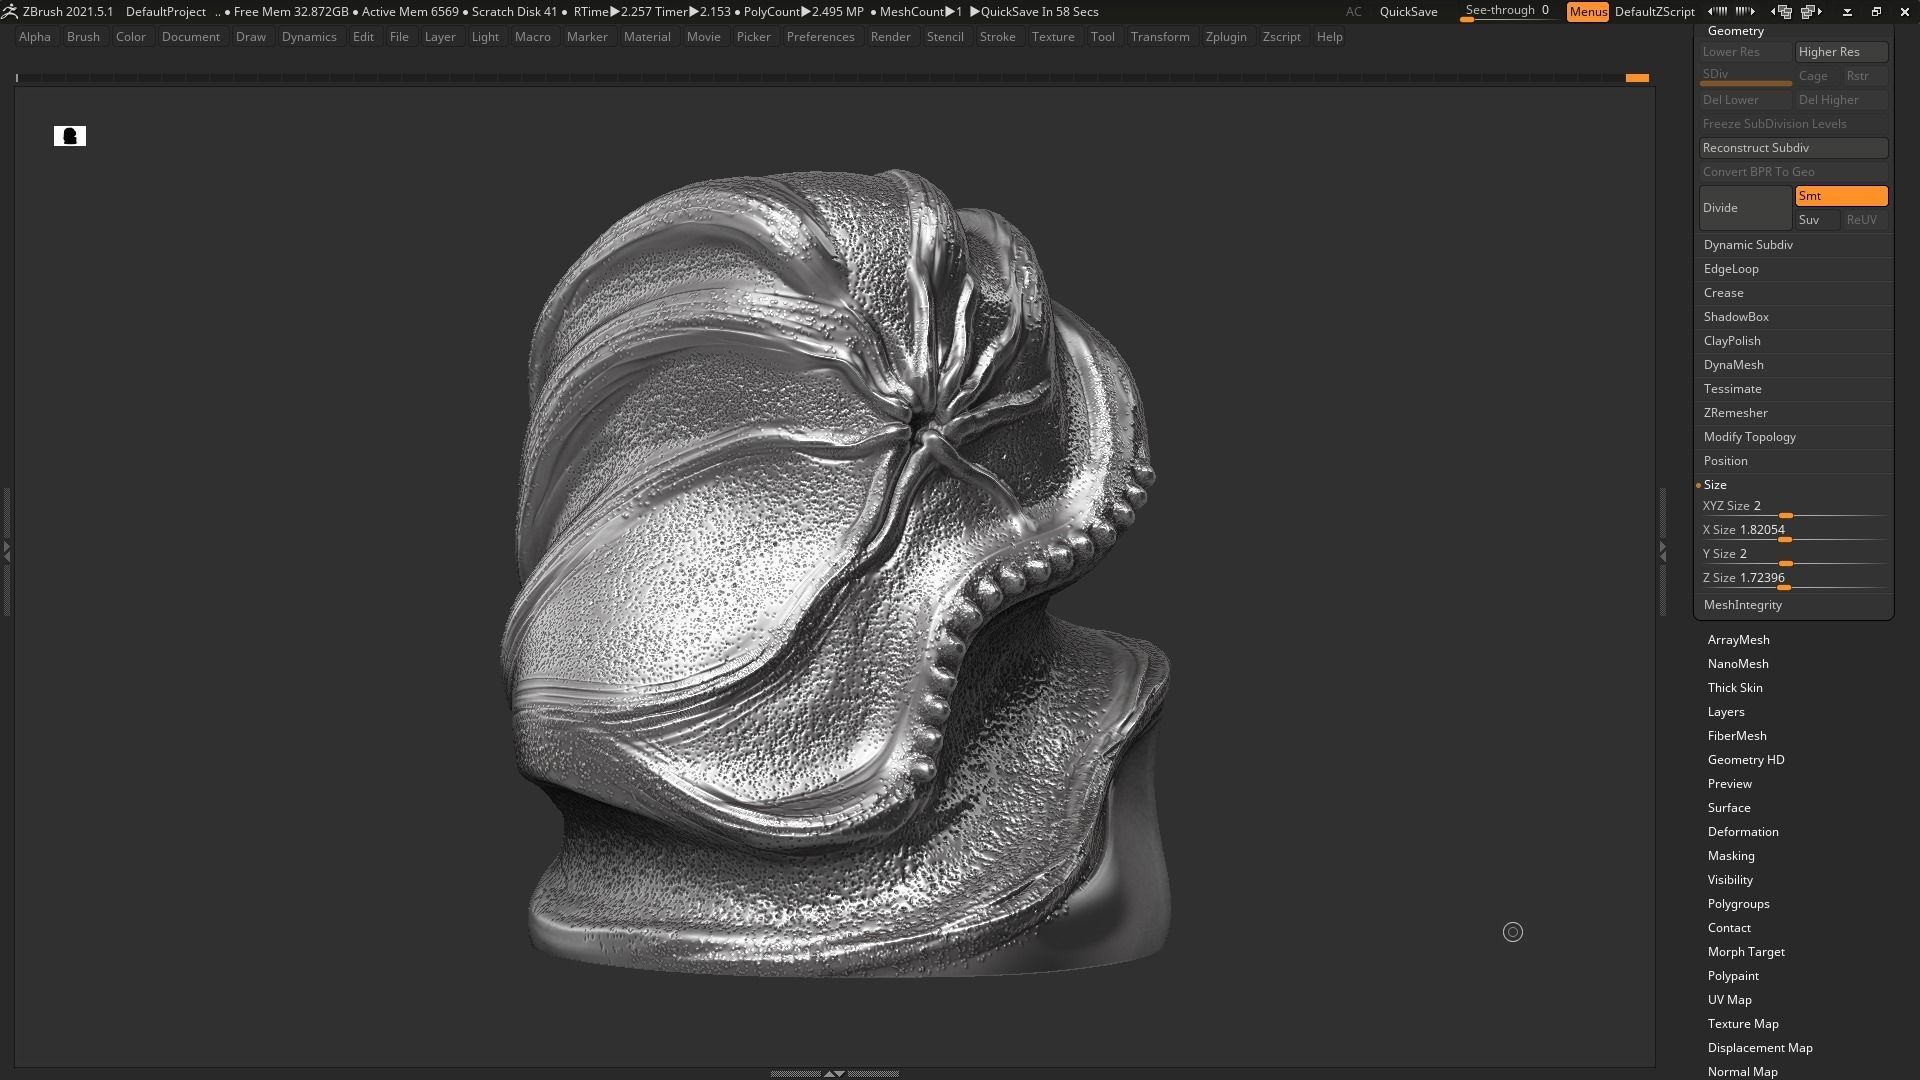This screenshot has width=1920, height=1080.
Task: Open the Brush menu
Action: click(83, 37)
